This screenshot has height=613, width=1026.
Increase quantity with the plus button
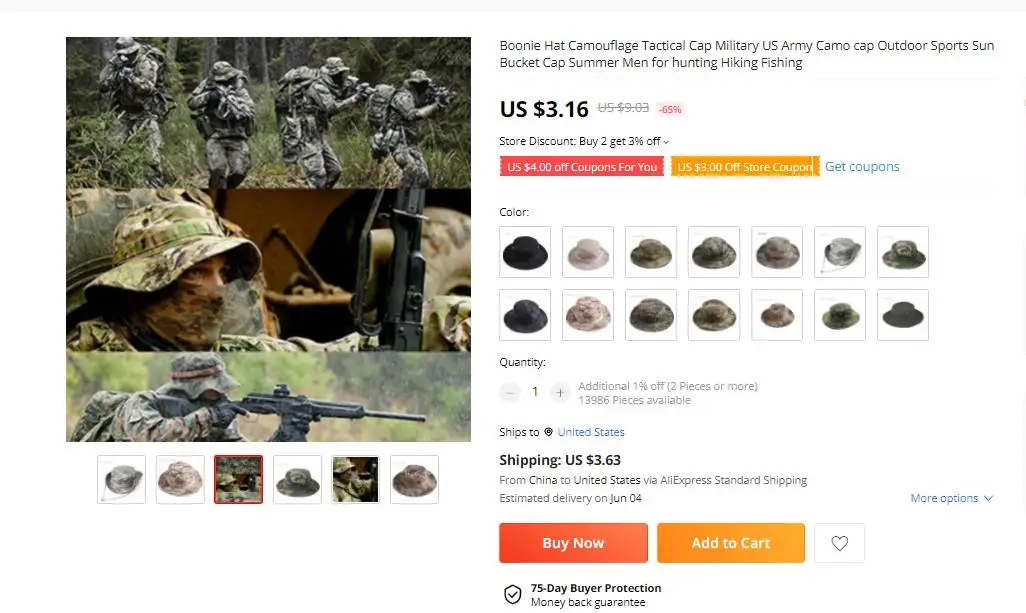click(x=560, y=393)
